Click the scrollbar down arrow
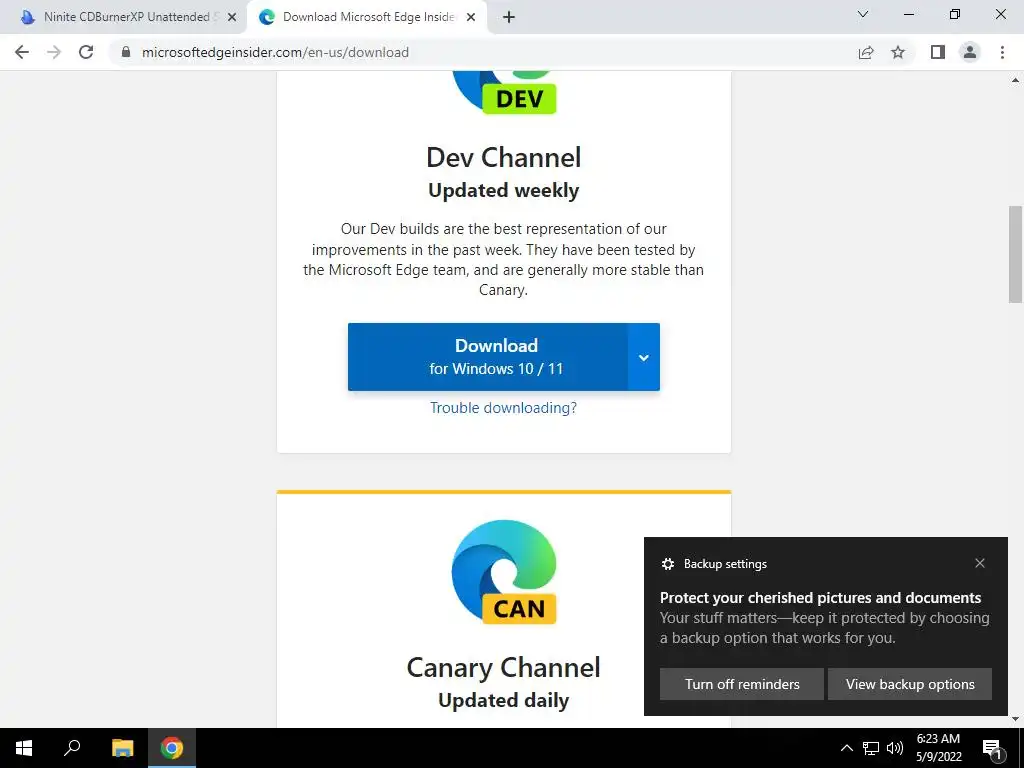The width and height of the screenshot is (1024, 768). tap(1015, 719)
